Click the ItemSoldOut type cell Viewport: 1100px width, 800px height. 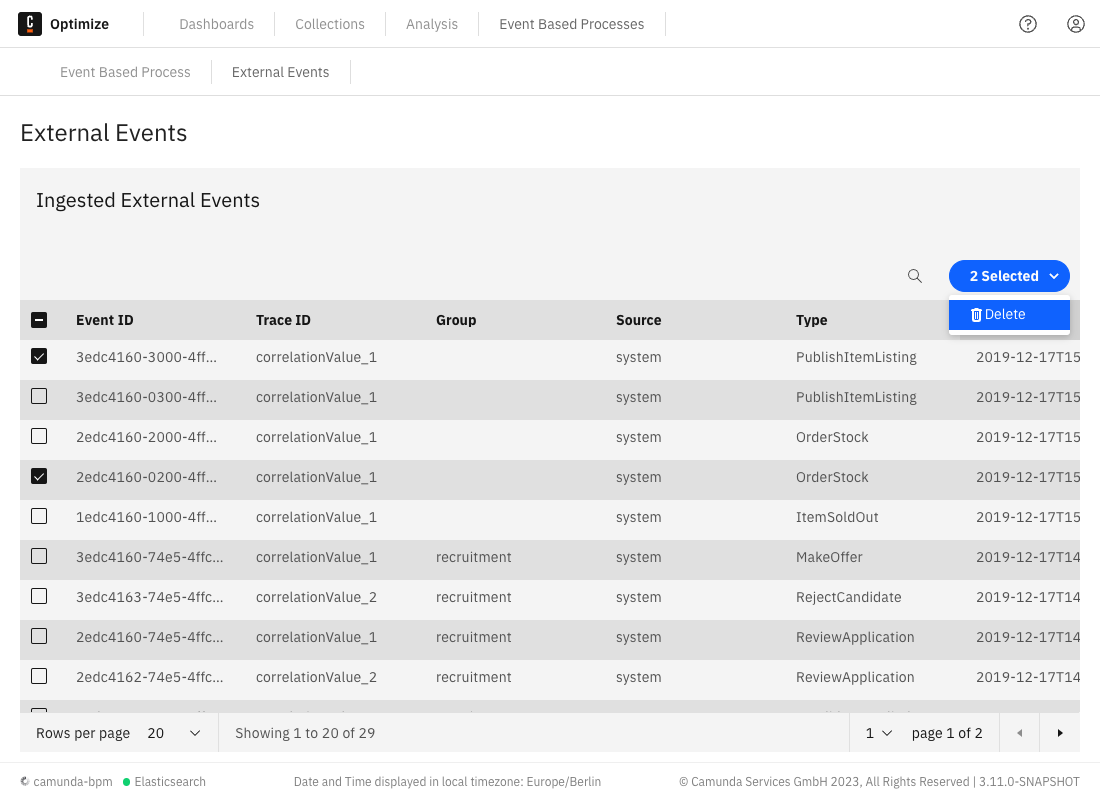point(837,517)
